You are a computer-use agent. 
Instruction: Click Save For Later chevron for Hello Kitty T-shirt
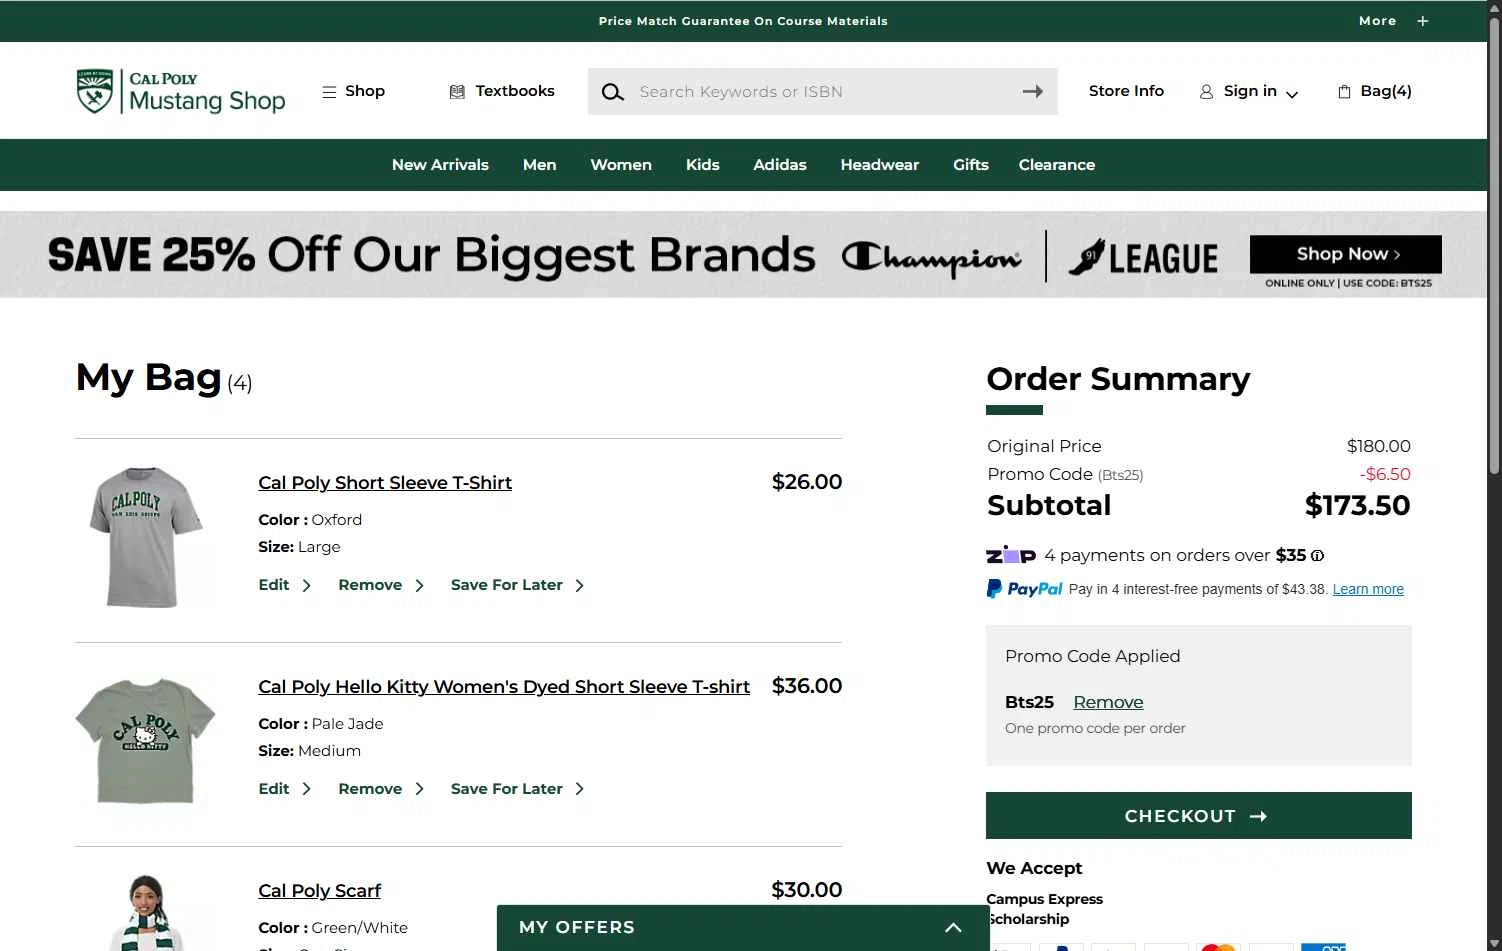pos(579,789)
